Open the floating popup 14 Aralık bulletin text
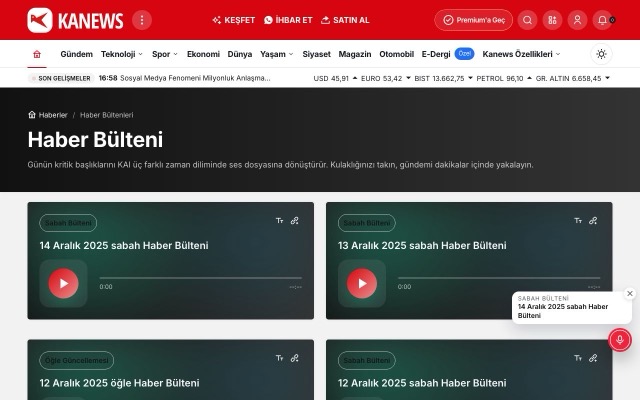The height and width of the screenshot is (400, 640). tap(563, 311)
